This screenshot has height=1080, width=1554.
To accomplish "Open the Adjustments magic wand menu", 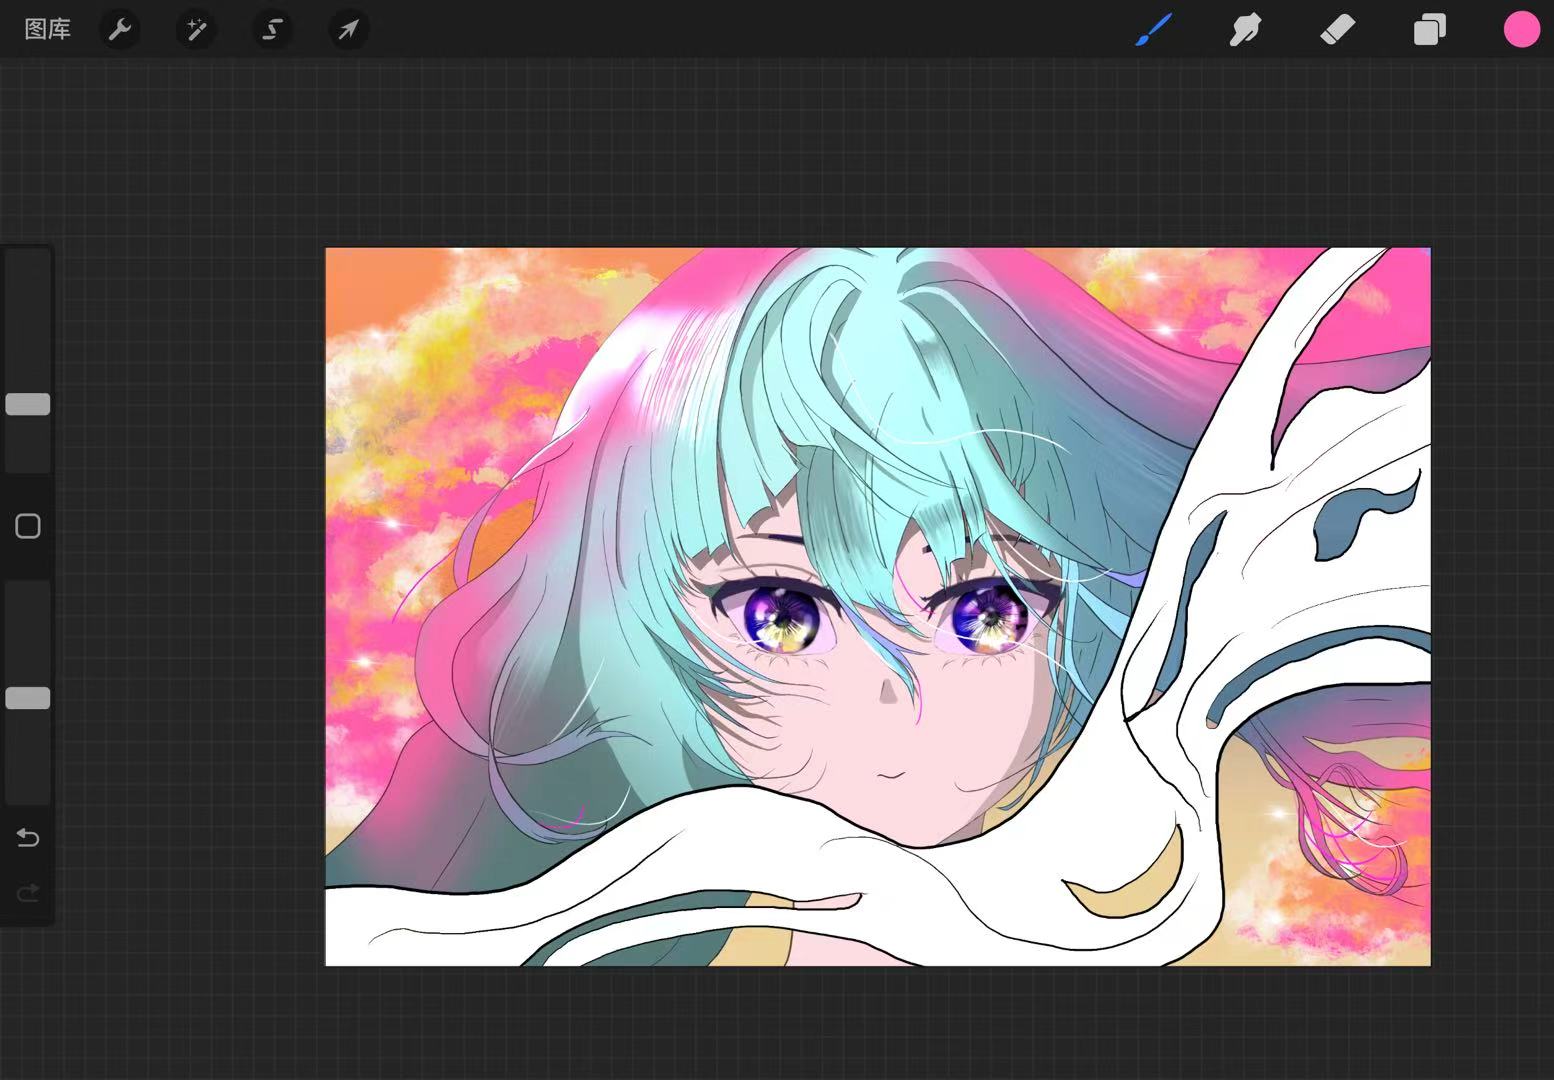I will pyautogui.click(x=196, y=30).
